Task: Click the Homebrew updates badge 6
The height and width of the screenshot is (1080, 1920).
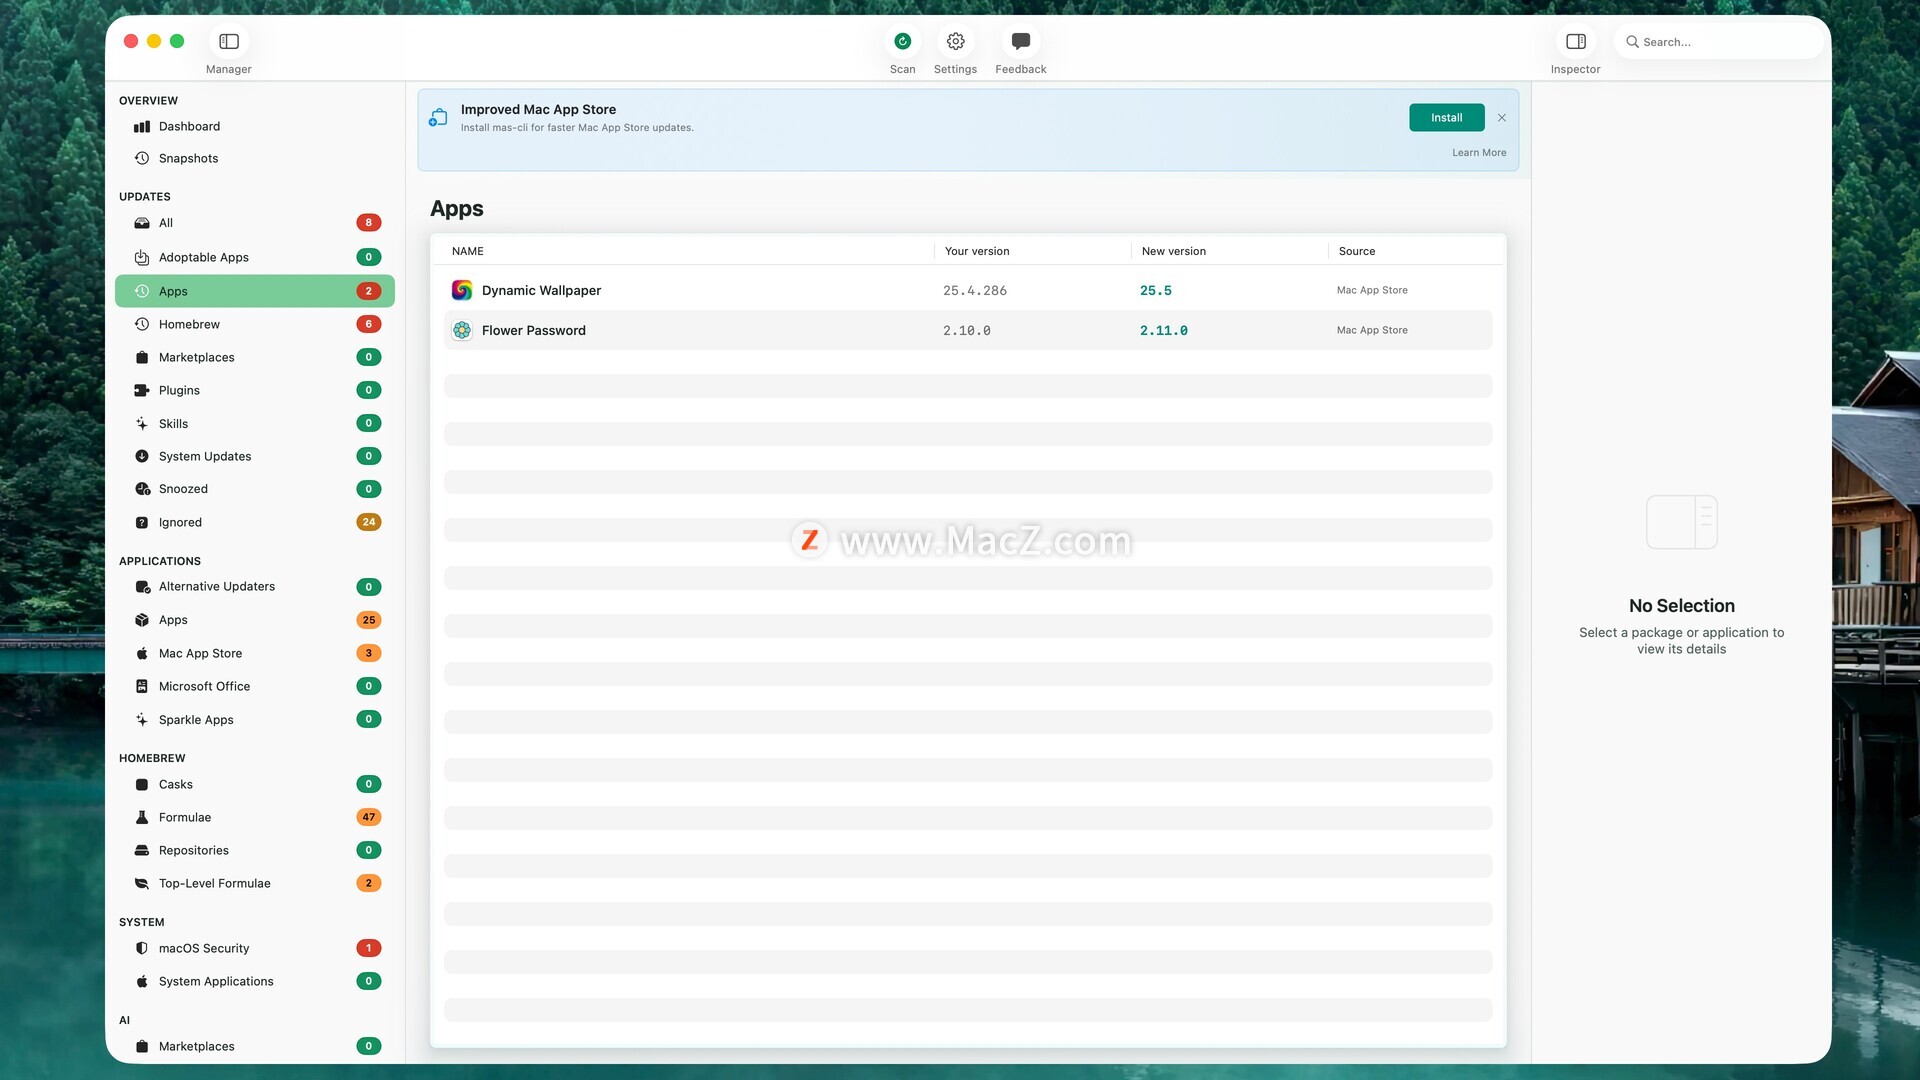Action: 369,324
